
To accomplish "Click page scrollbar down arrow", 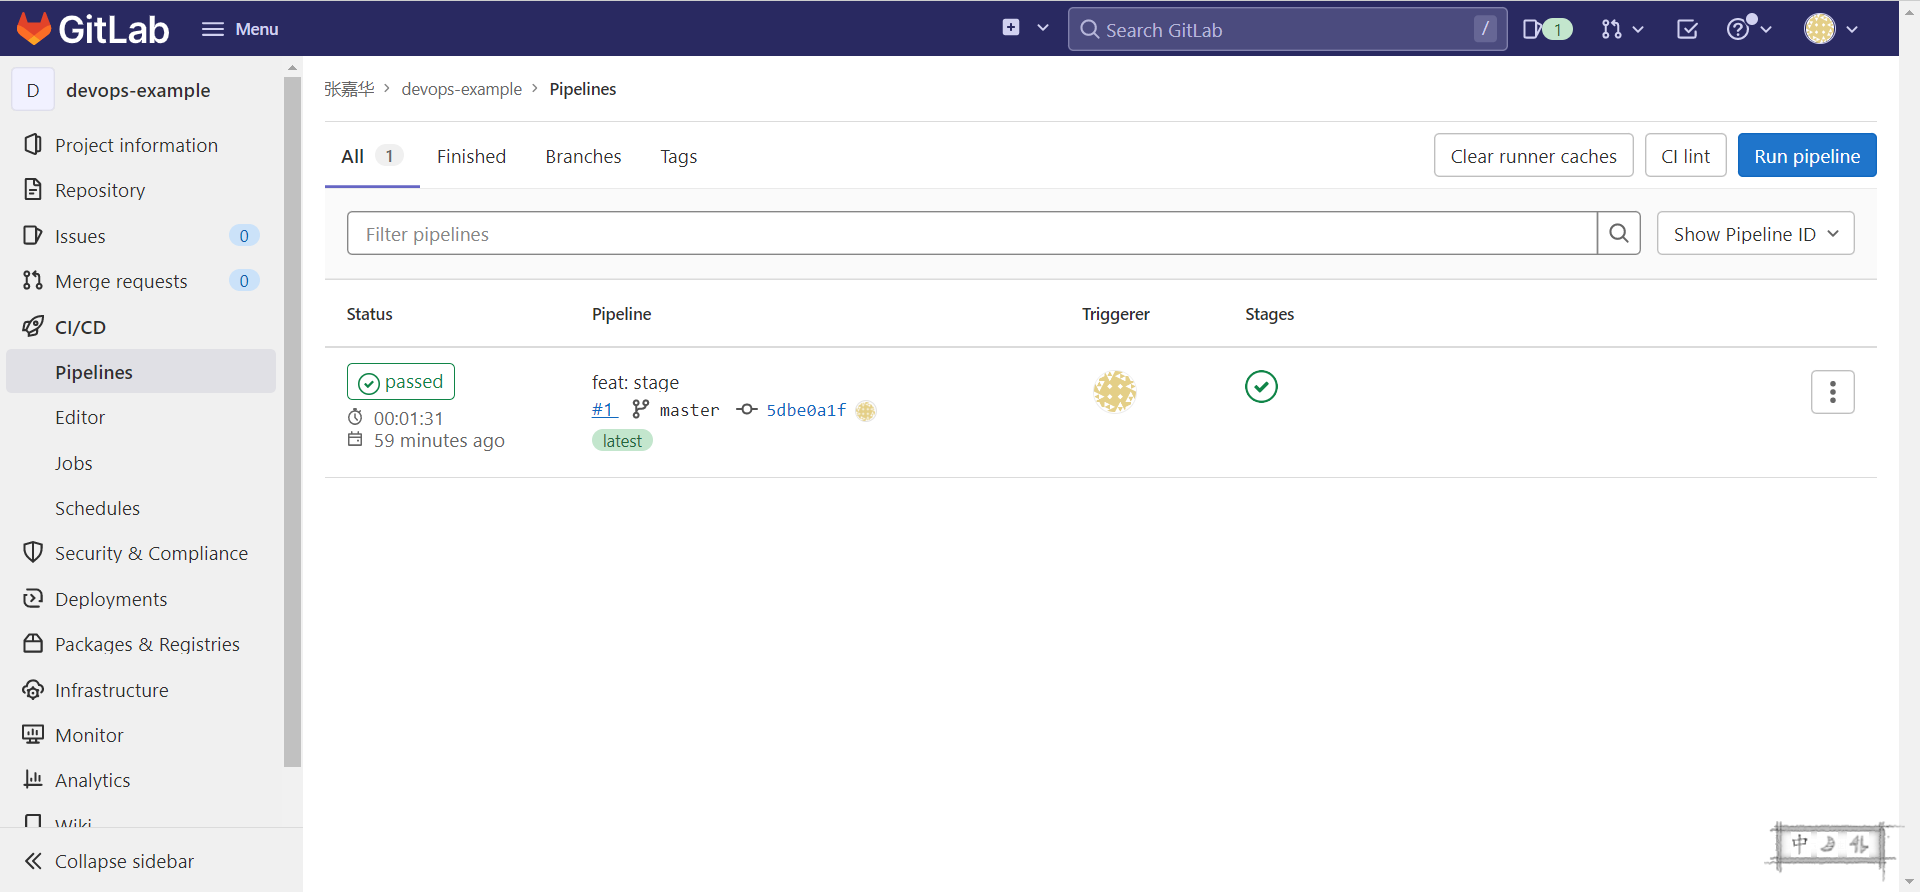I will click(x=1910, y=881).
